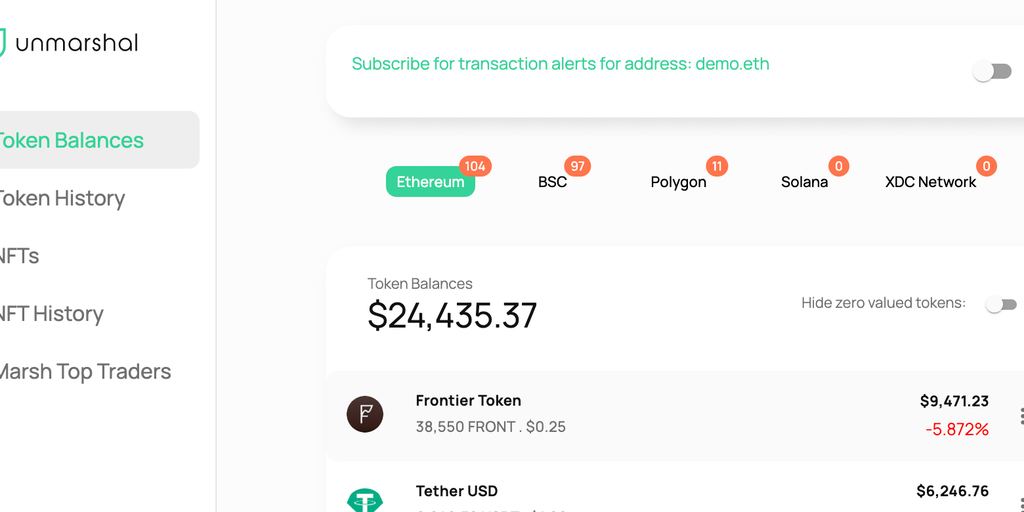Select the Ethereum network tab
Screen dimensions: 1024x512
coord(430,182)
